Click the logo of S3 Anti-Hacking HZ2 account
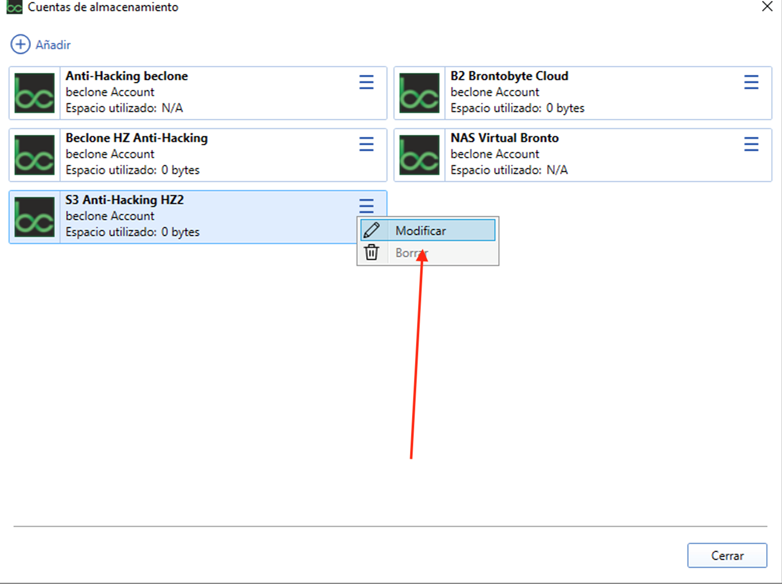 click(34, 217)
